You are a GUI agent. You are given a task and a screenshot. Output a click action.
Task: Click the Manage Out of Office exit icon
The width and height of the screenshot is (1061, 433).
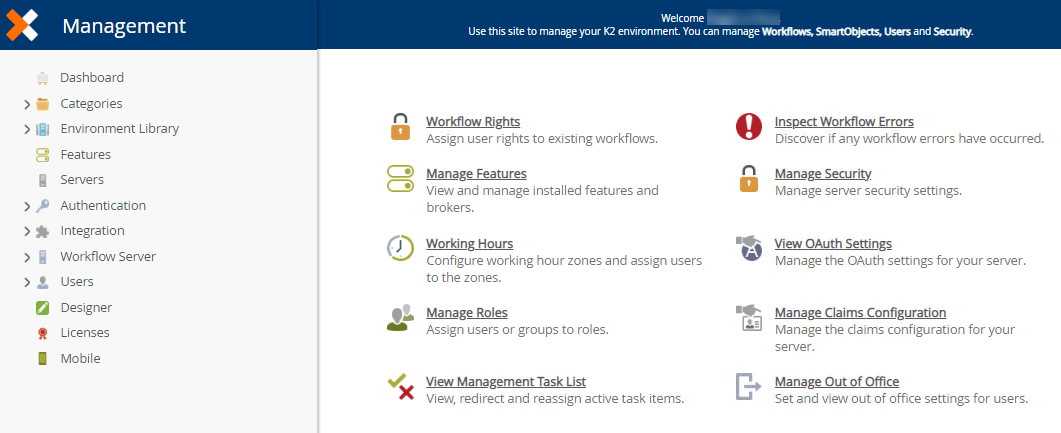(x=748, y=387)
